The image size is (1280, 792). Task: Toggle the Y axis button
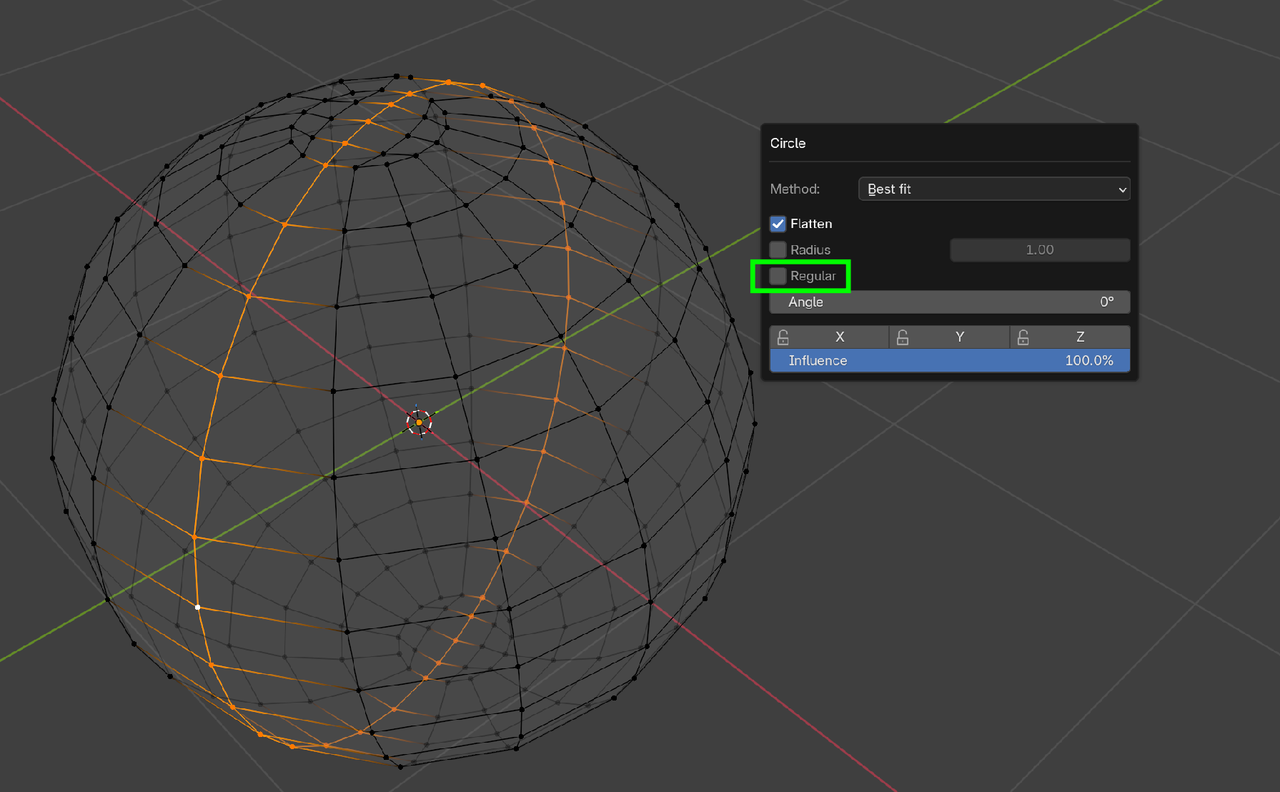click(958, 337)
